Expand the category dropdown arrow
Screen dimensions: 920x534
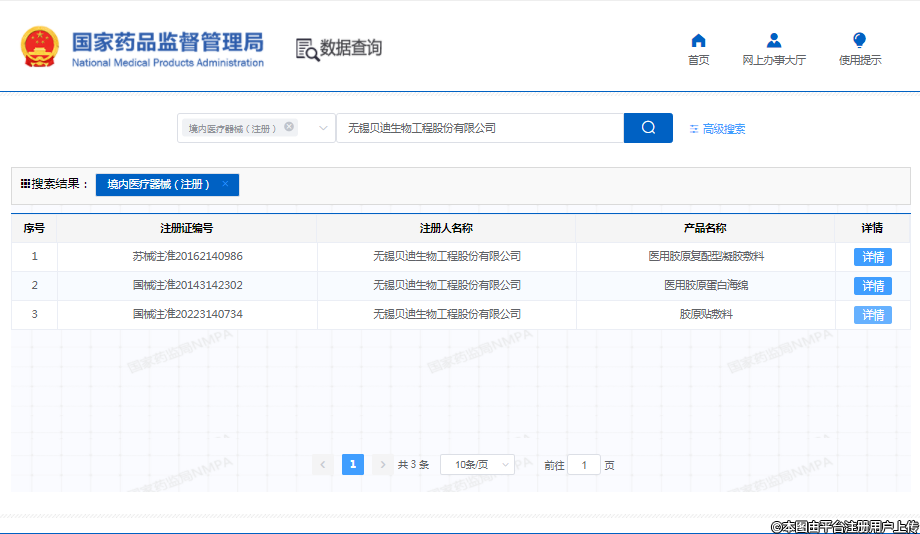323,128
